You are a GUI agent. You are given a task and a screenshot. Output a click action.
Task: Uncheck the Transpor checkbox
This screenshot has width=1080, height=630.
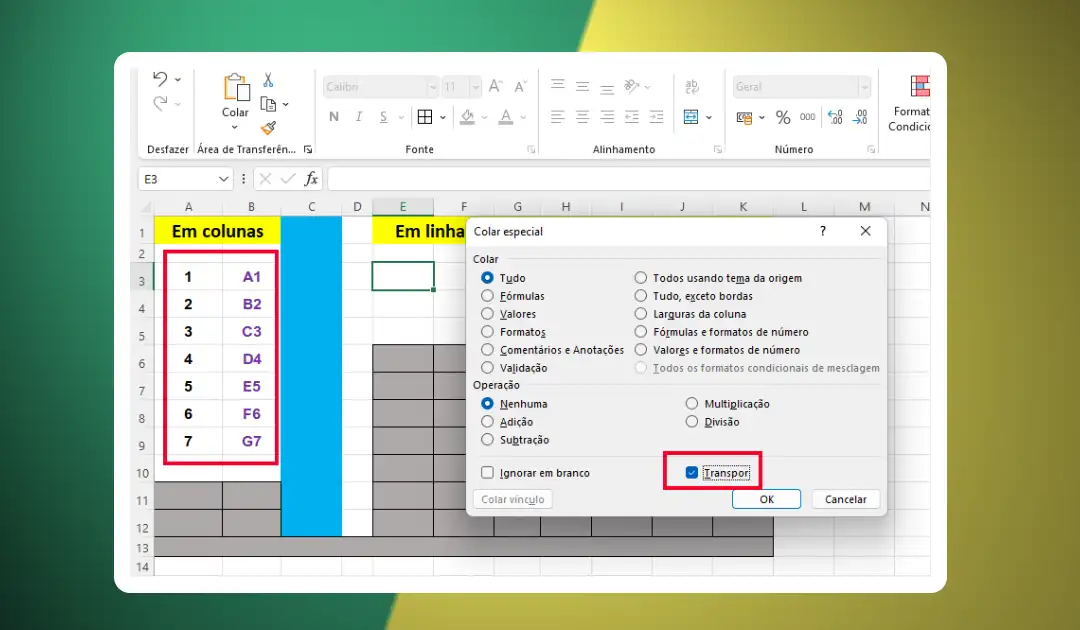click(692, 472)
